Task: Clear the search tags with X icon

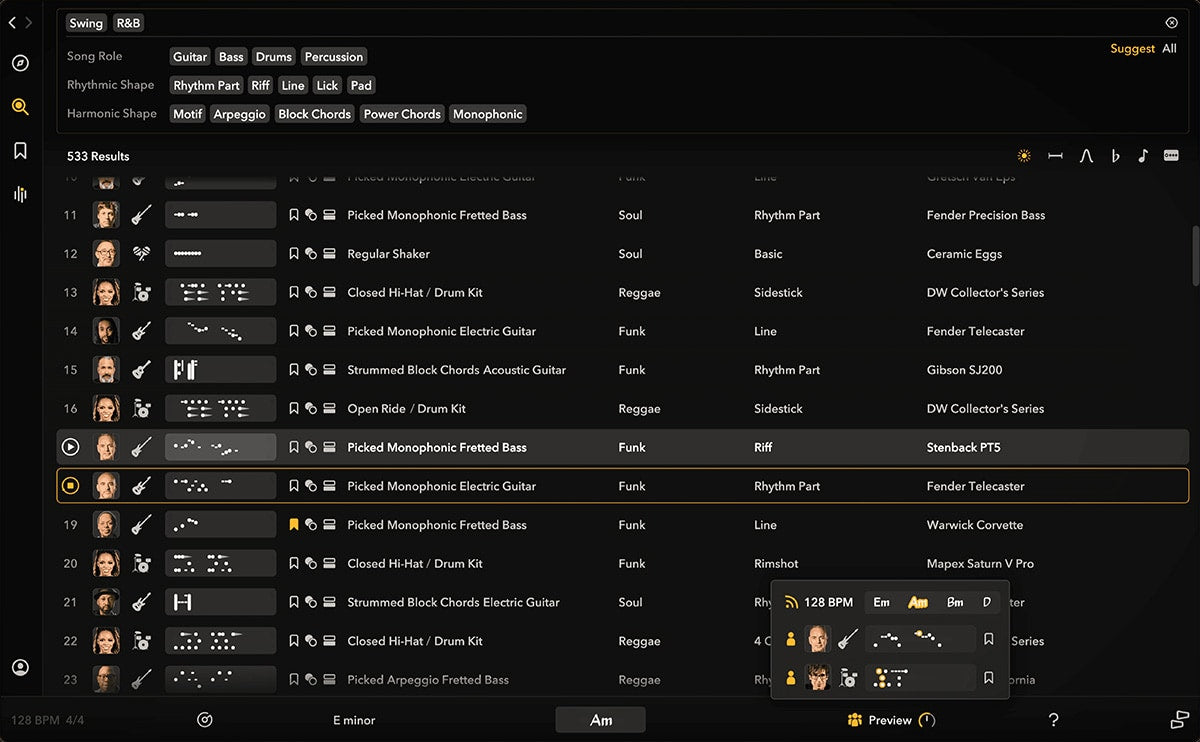Action: pos(1171,23)
